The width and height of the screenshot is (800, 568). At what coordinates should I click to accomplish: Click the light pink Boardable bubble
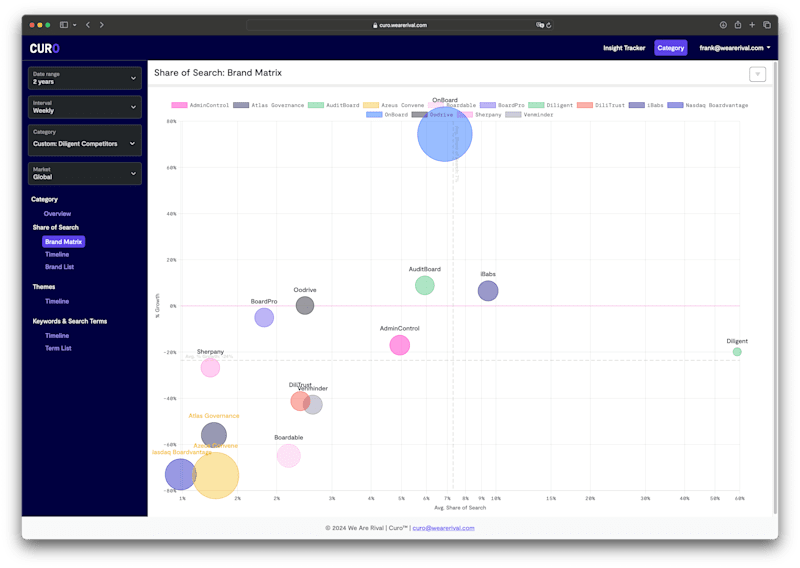(289, 456)
